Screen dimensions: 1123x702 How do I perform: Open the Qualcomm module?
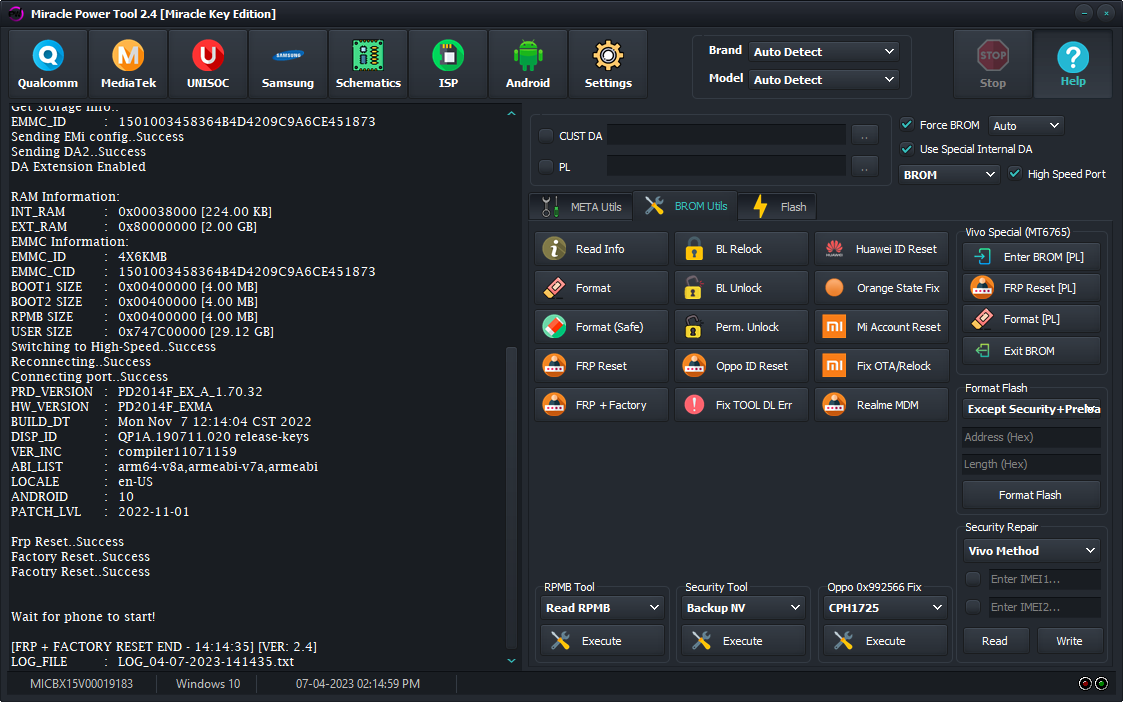coord(48,64)
